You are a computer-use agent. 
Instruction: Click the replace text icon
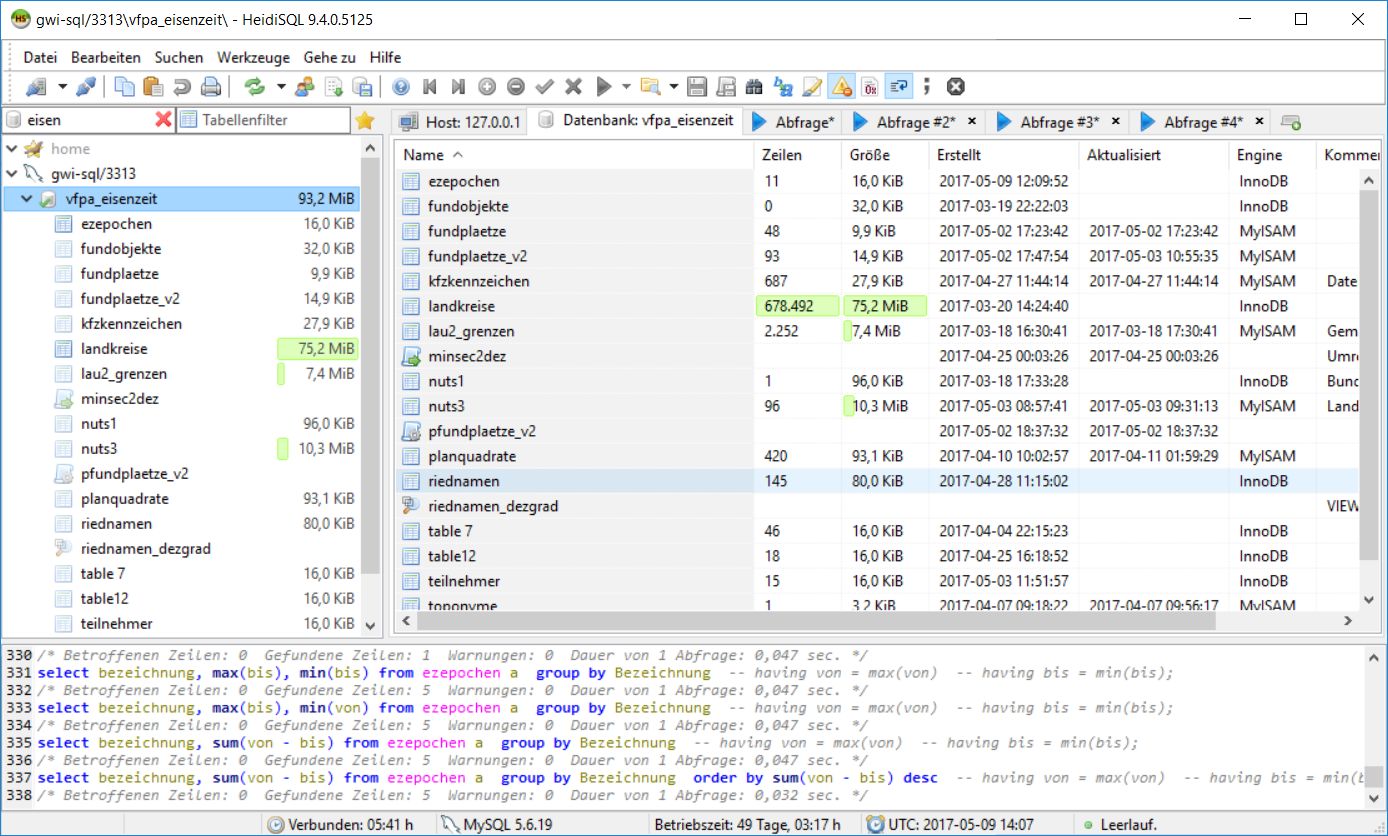(x=785, y=87)
